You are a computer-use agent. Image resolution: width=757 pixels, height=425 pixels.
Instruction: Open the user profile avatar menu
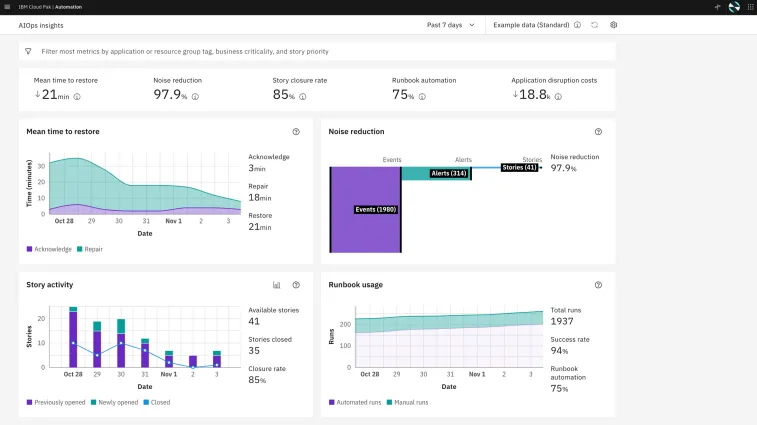(x=735, y=7)
